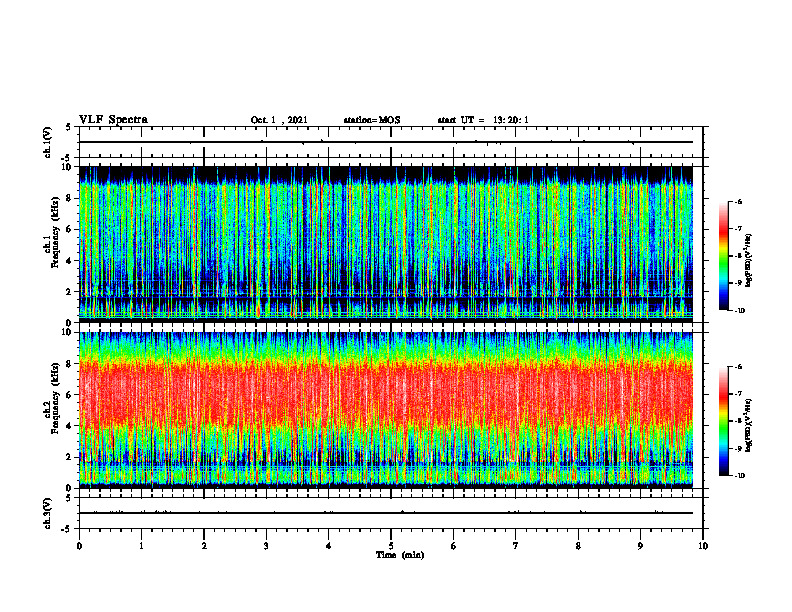Click the "0" tick on the time axis
Image resolution: width=792 pixels, height=612 pixels.
click(x=79, y=546)
